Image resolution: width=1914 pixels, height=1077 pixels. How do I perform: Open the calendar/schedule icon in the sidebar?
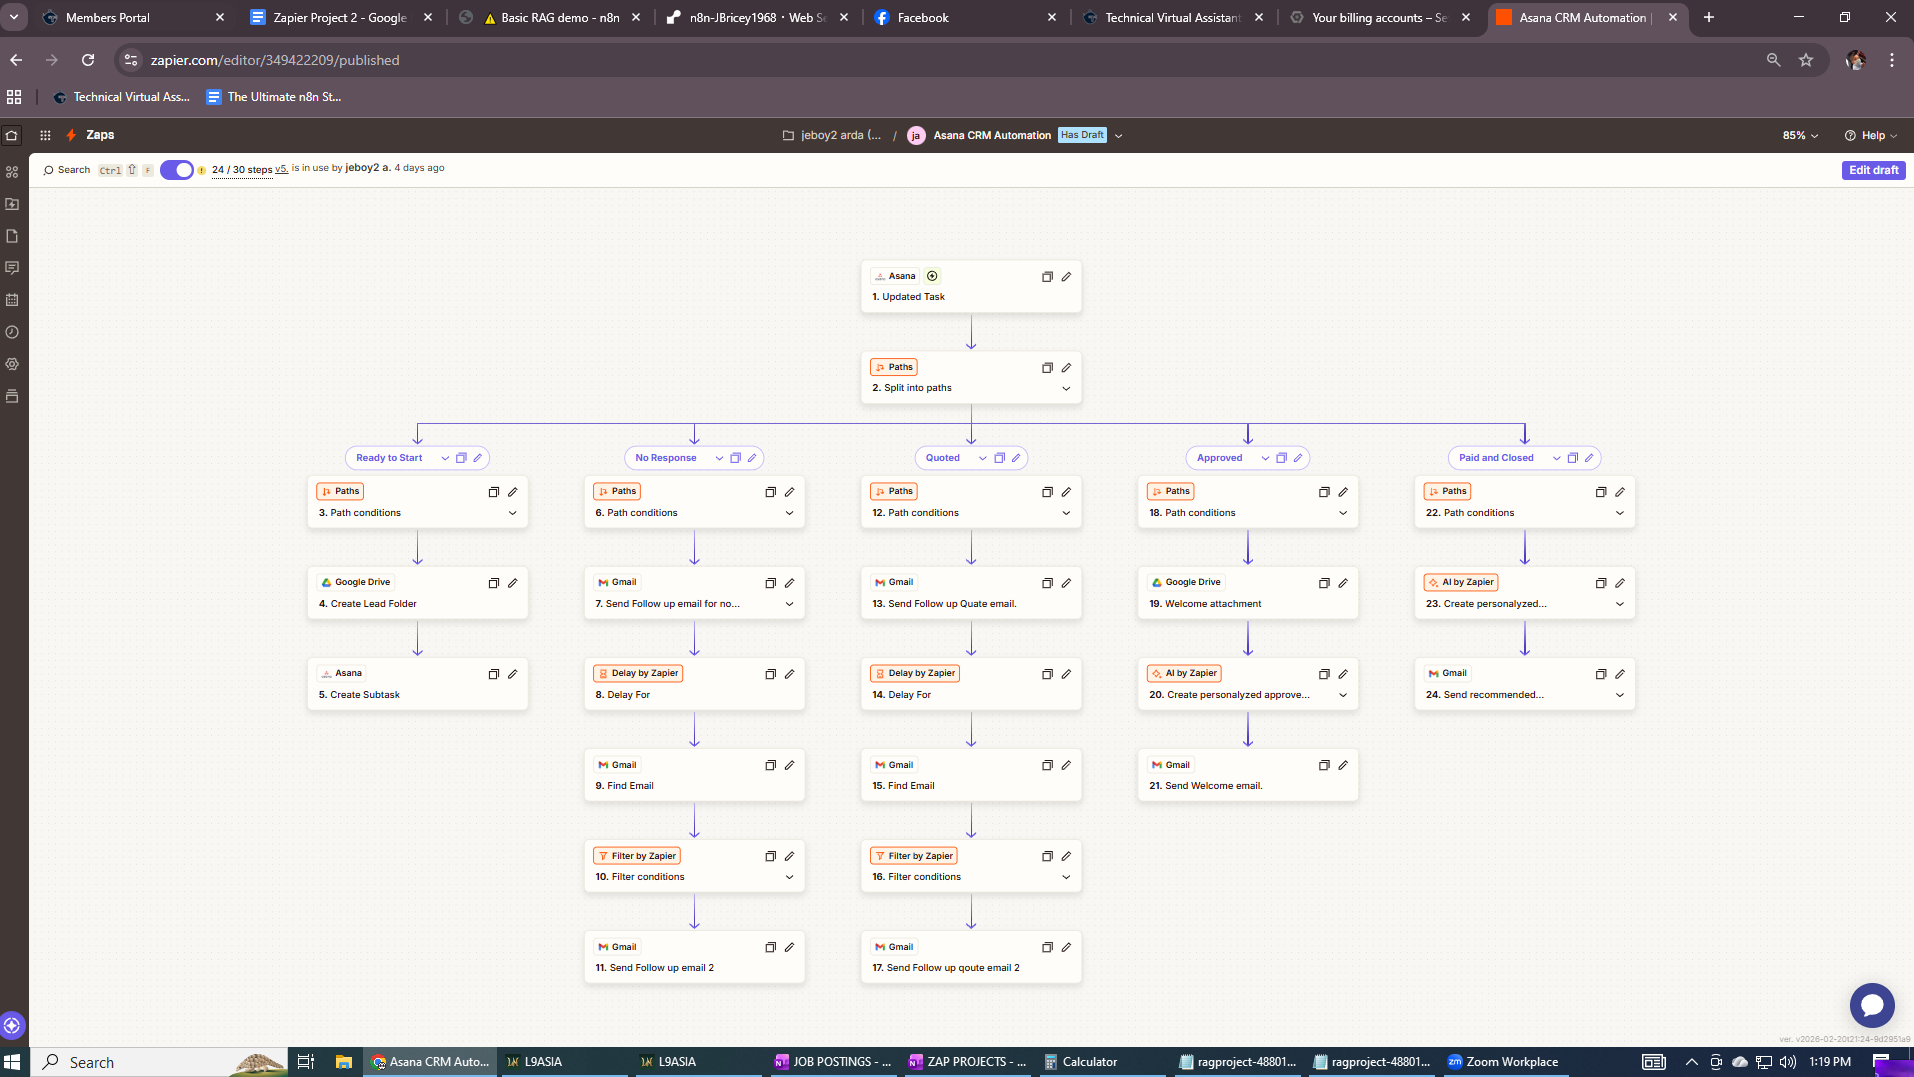point(12,300)
